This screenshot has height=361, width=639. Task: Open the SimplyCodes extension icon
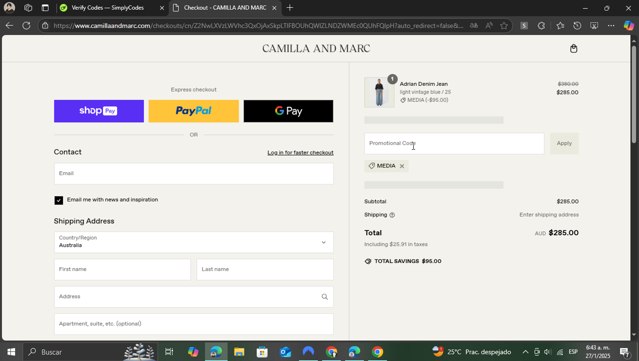pos(524,26)
